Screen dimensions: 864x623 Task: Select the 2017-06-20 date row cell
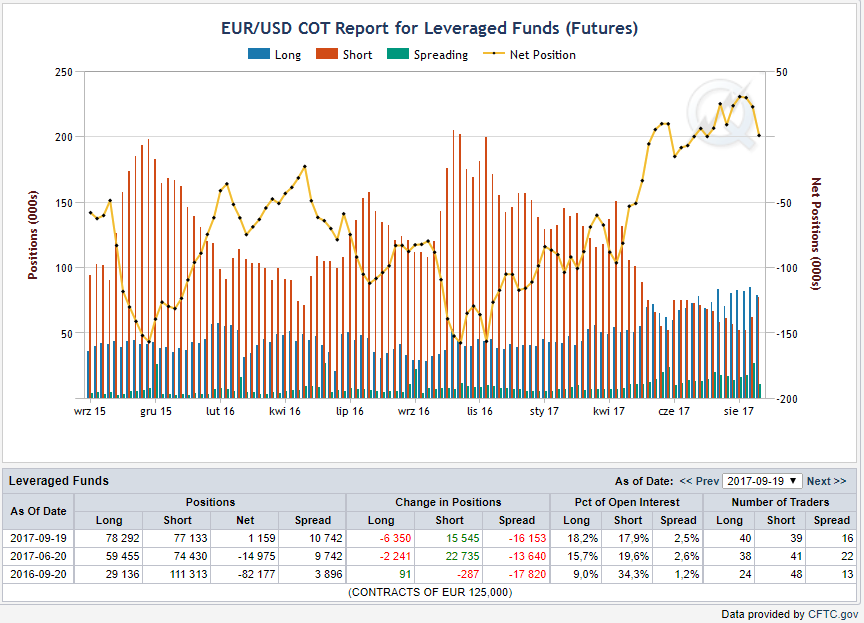pos(38,556)
